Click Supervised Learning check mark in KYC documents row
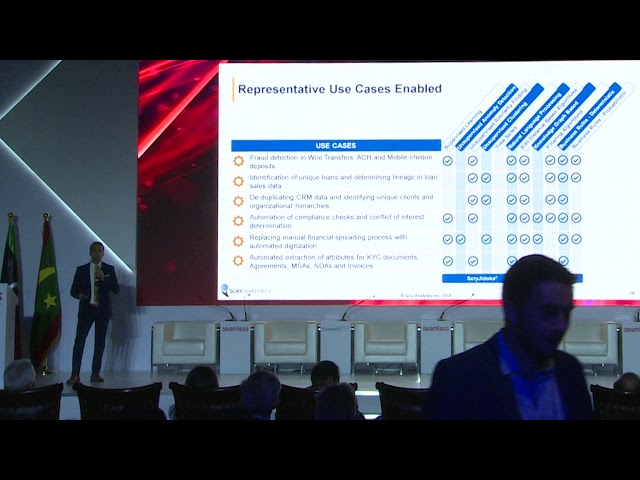This screenshot has height=480, width=640. click(448, 261)
